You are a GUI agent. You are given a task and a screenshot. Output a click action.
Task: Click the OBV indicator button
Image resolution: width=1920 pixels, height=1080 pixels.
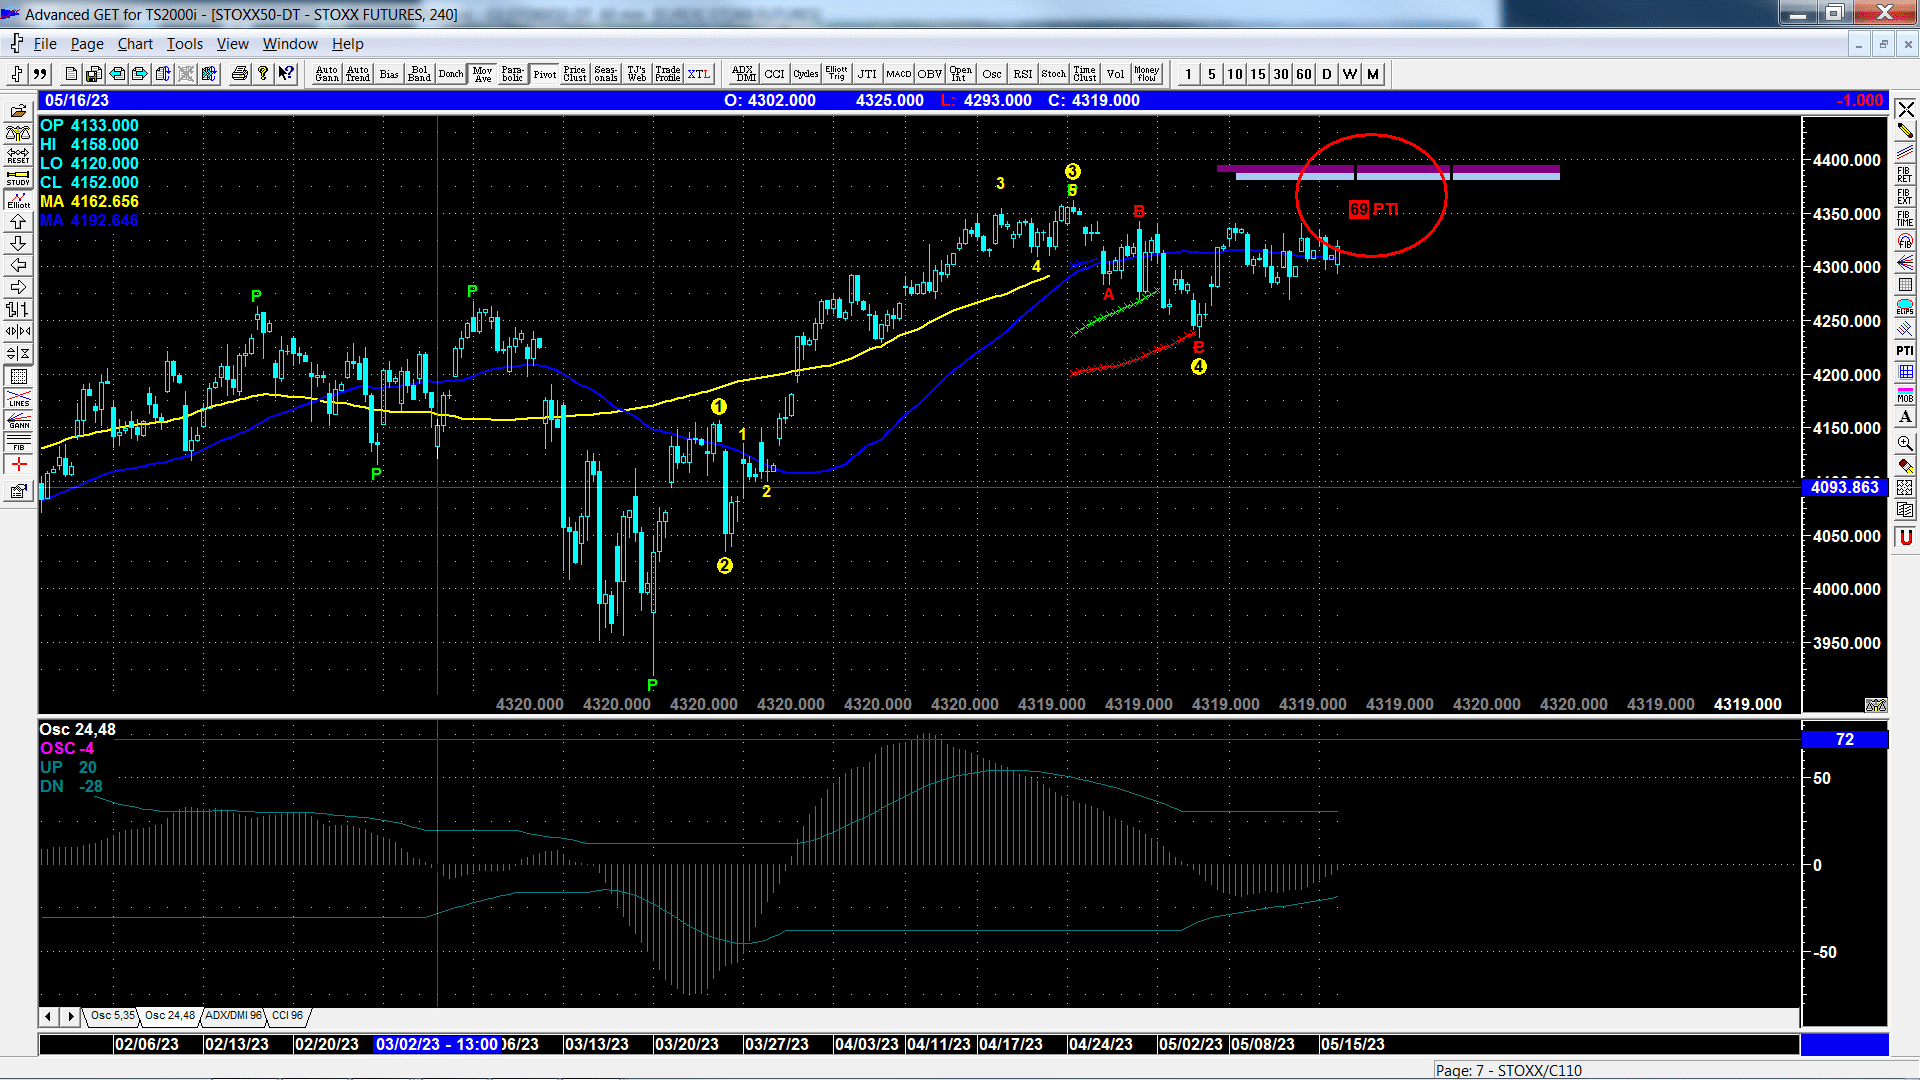[930, 74]
